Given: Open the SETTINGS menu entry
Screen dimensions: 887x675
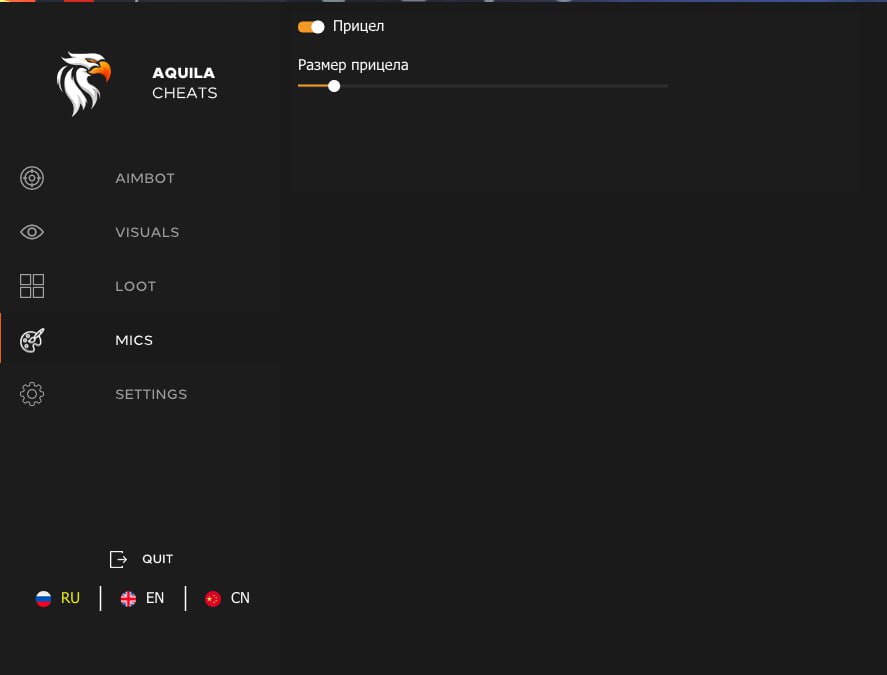Looking at the screenshot, I should (x=151, y=394).
